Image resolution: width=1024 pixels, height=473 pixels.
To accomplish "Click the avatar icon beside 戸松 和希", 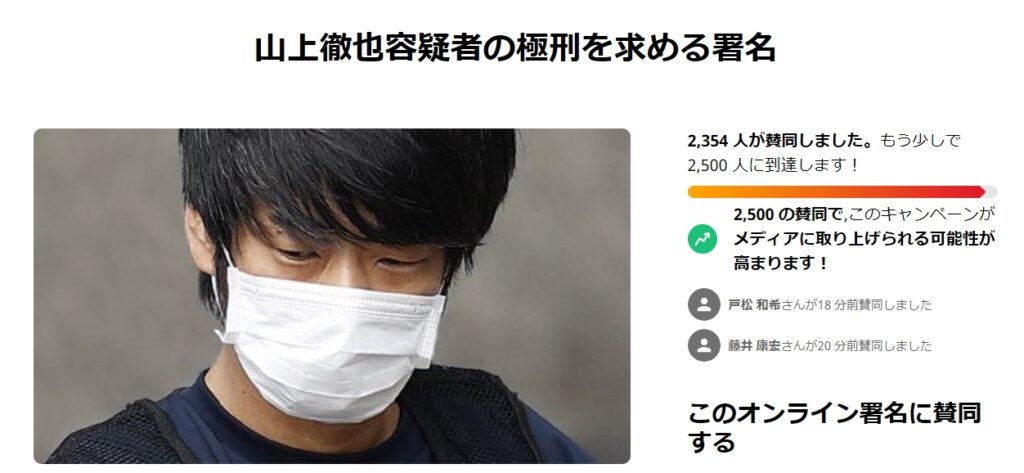I will (x=704, y=304).
